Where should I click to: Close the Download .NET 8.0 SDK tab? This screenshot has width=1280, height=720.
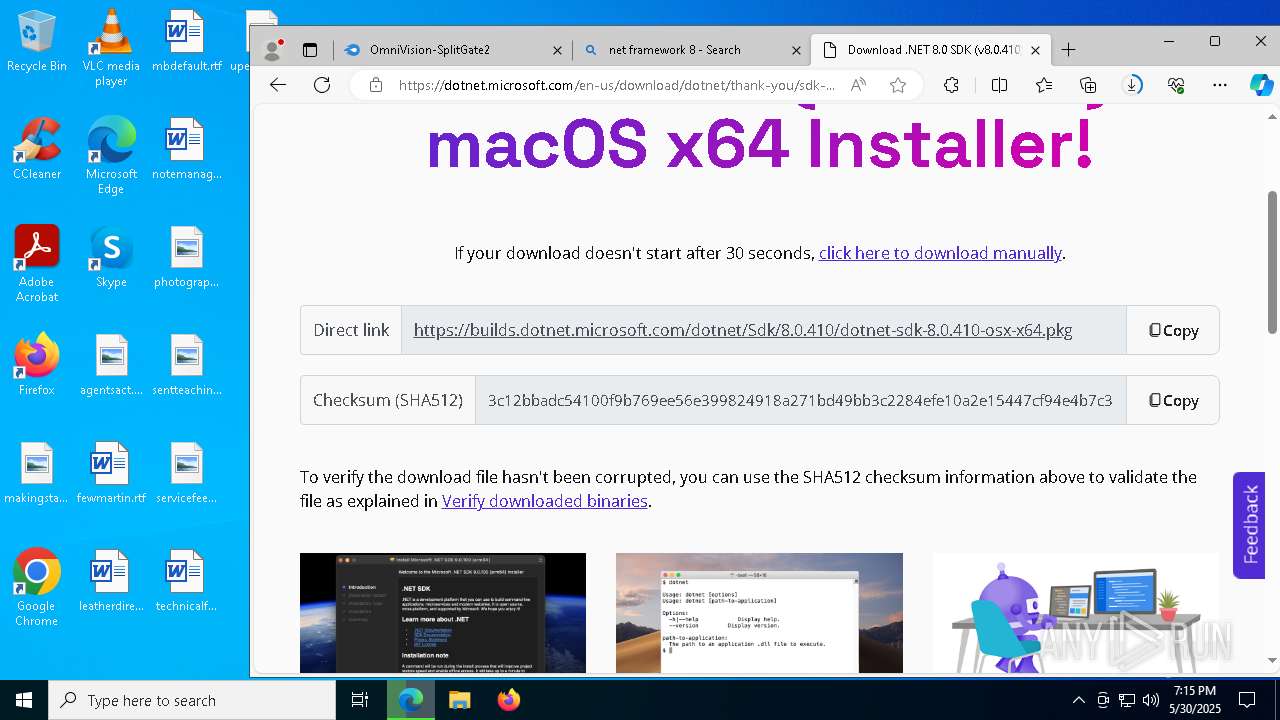(1035, 50)
